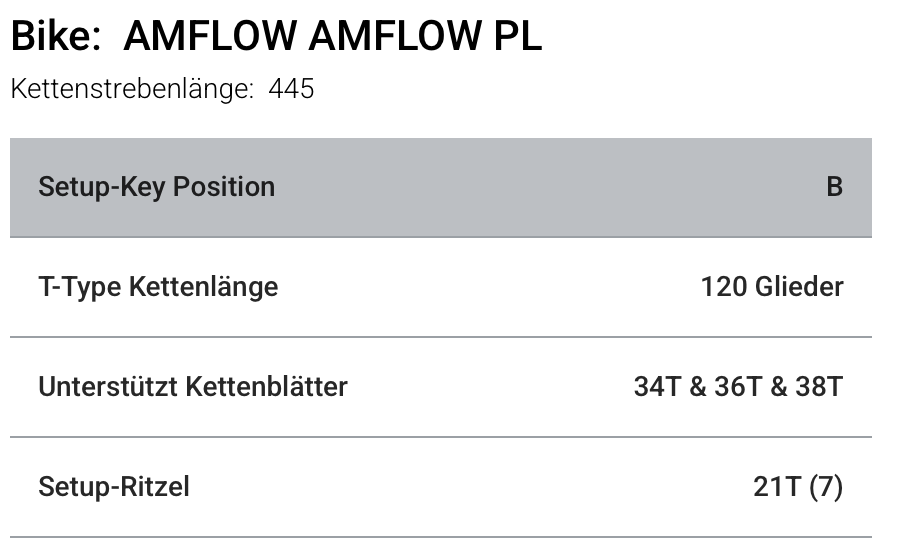
Task: Click the 34T chainring value
Action: [657, 387]
